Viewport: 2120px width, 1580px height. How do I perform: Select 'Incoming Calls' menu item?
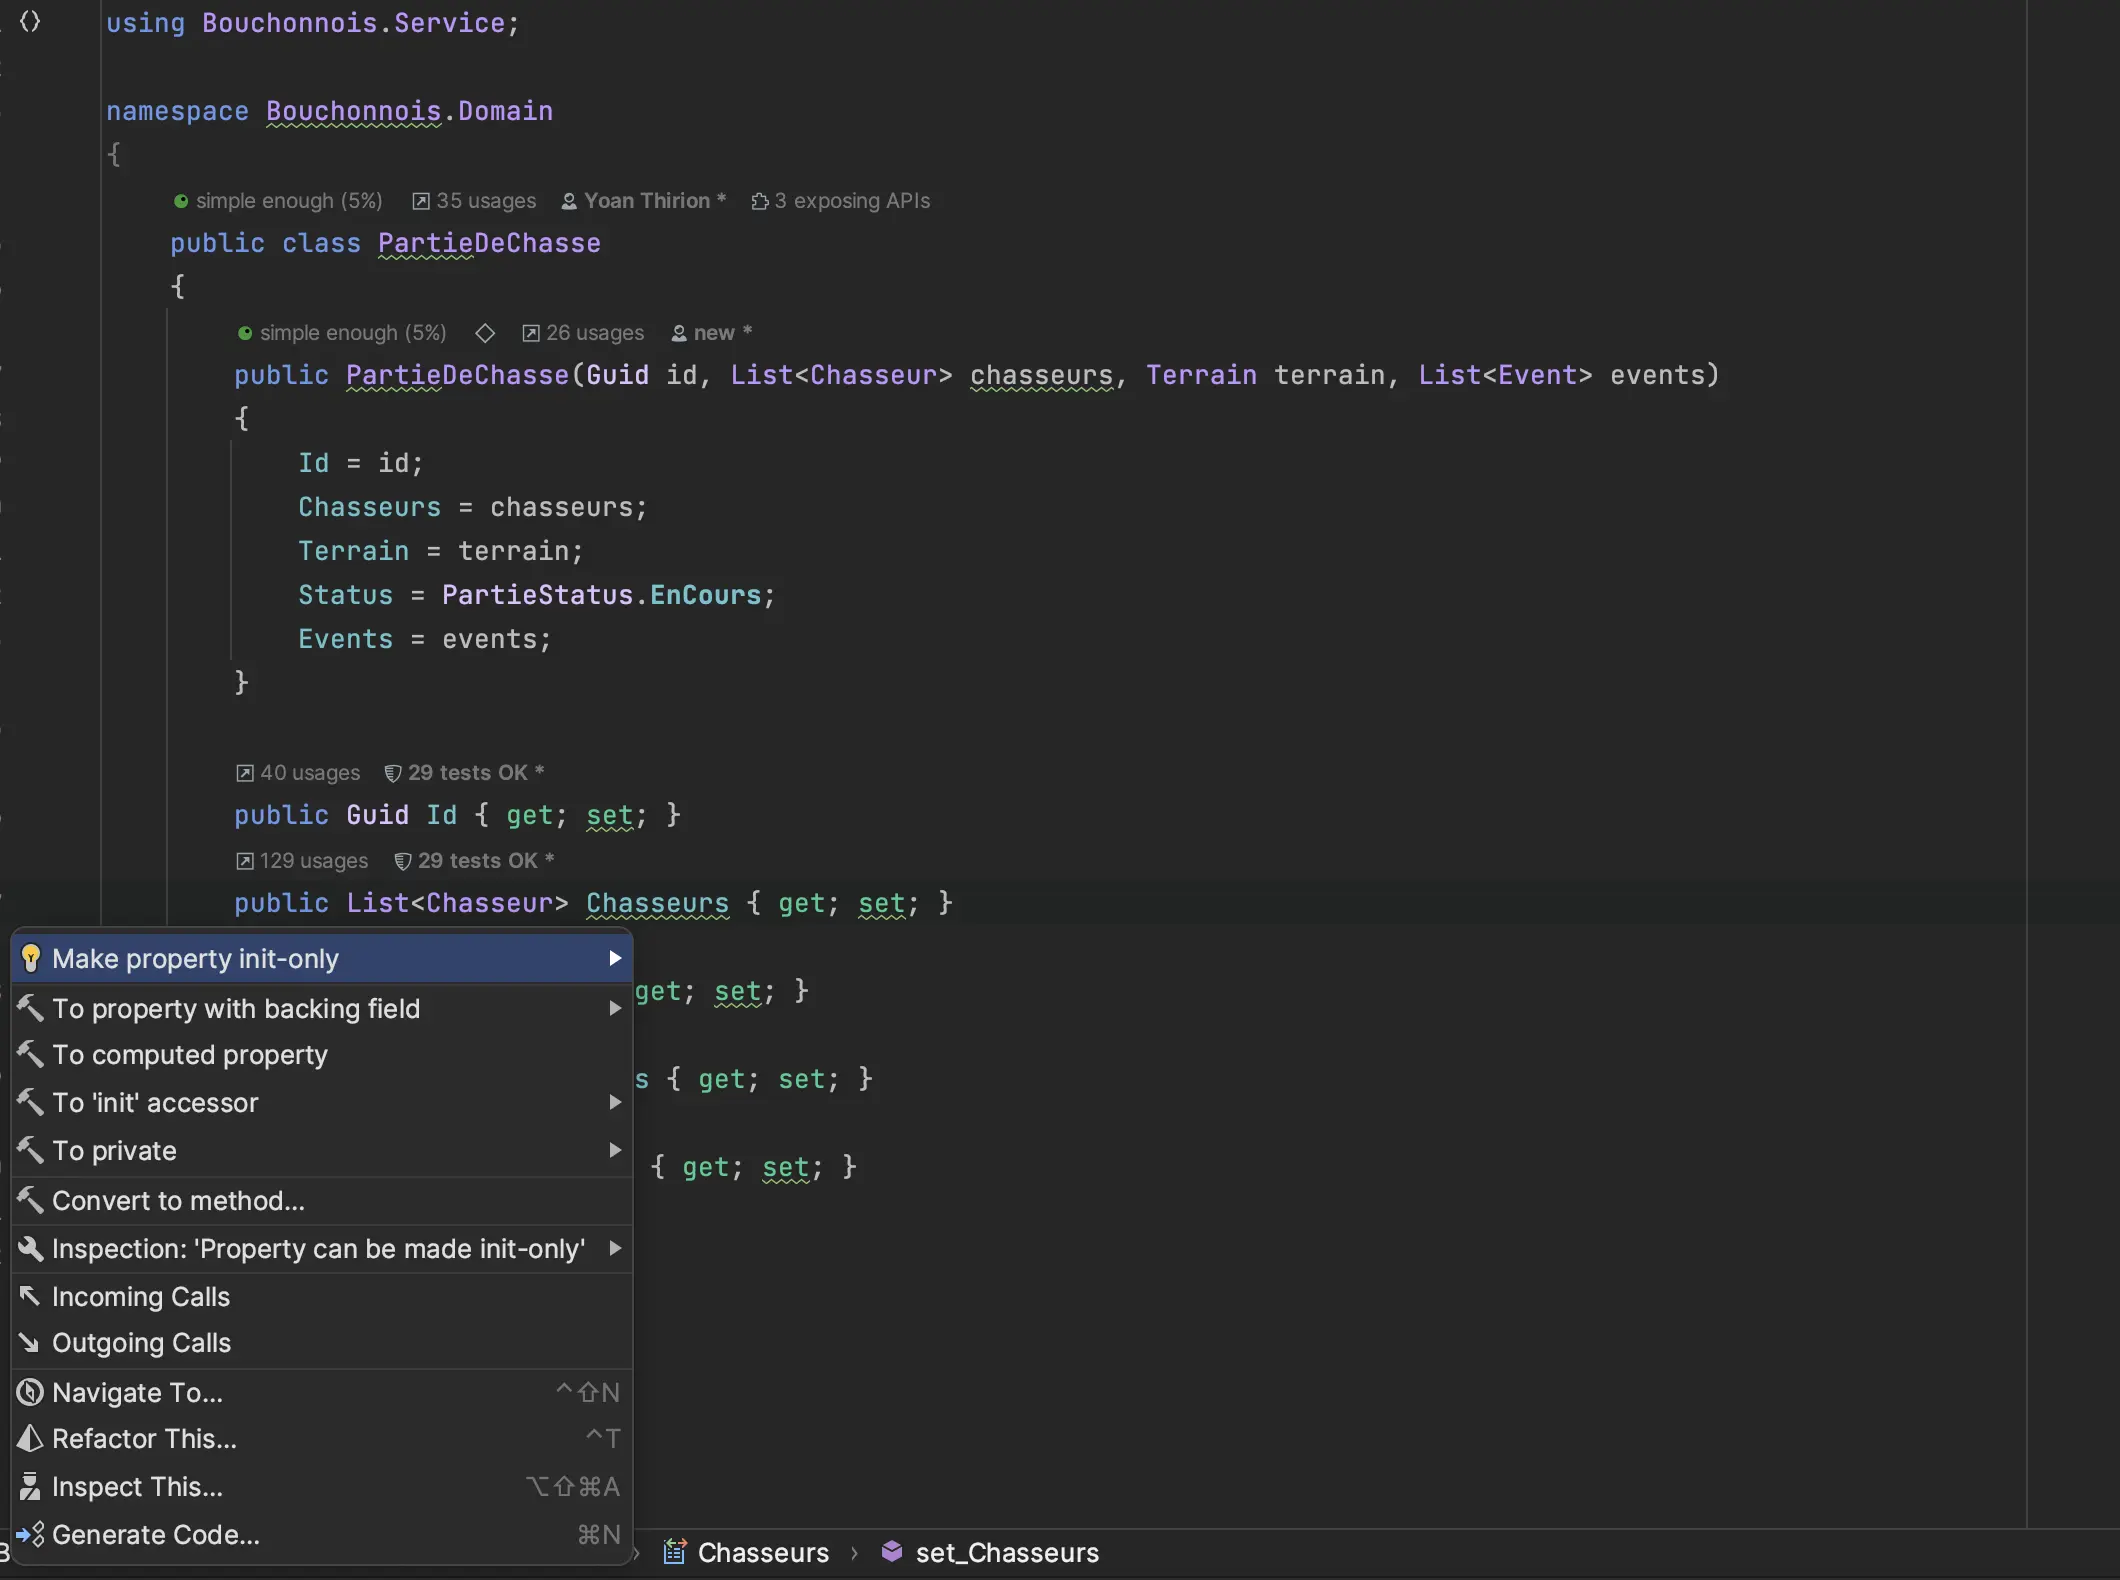[x=141, y=1296]
